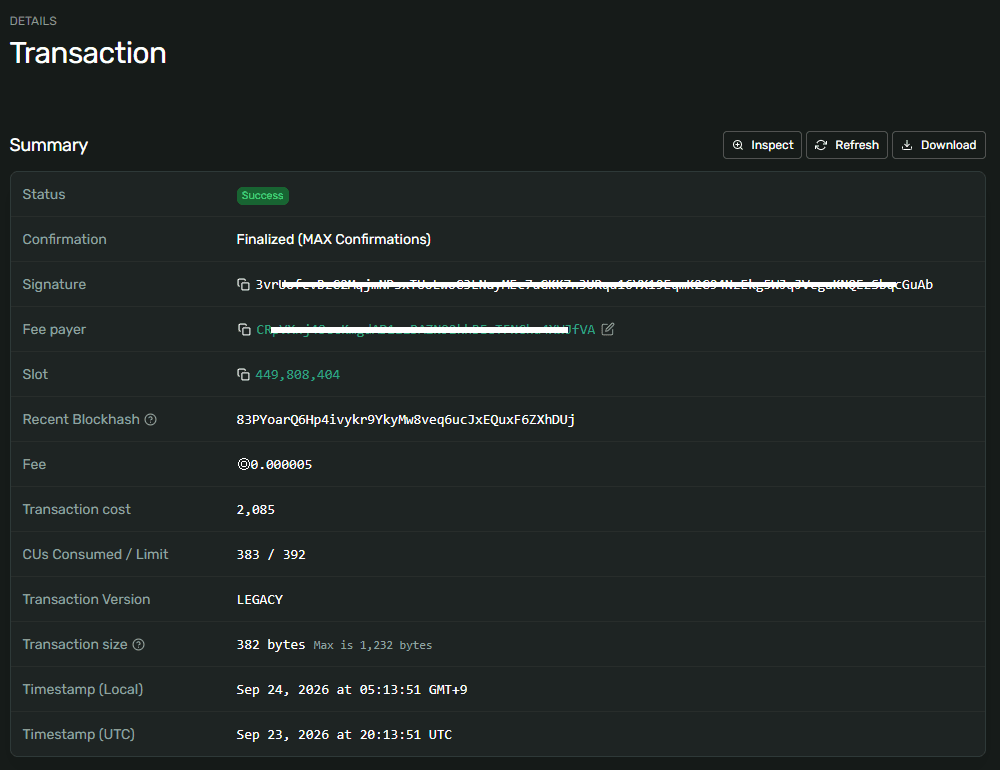Select the recent blockhash value
This screenshot has width=1000, height=770.
point(406,419)
